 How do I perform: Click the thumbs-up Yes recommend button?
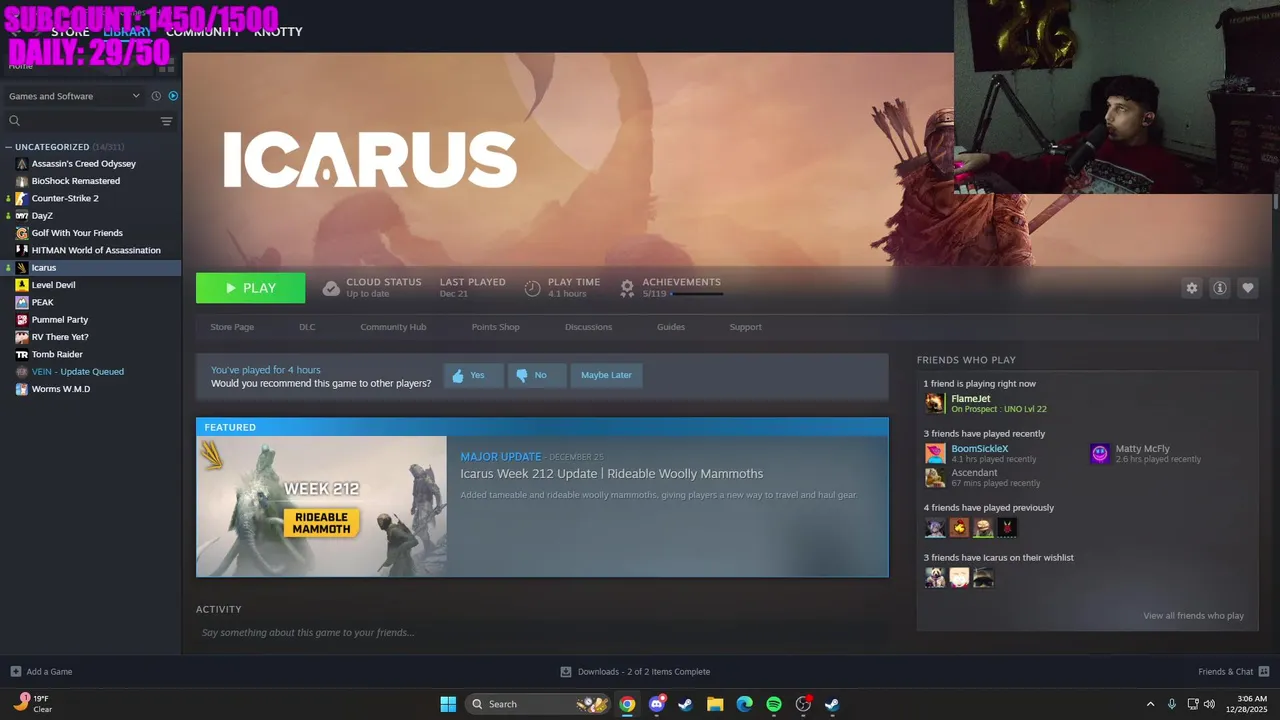click(x=473, y=375)
